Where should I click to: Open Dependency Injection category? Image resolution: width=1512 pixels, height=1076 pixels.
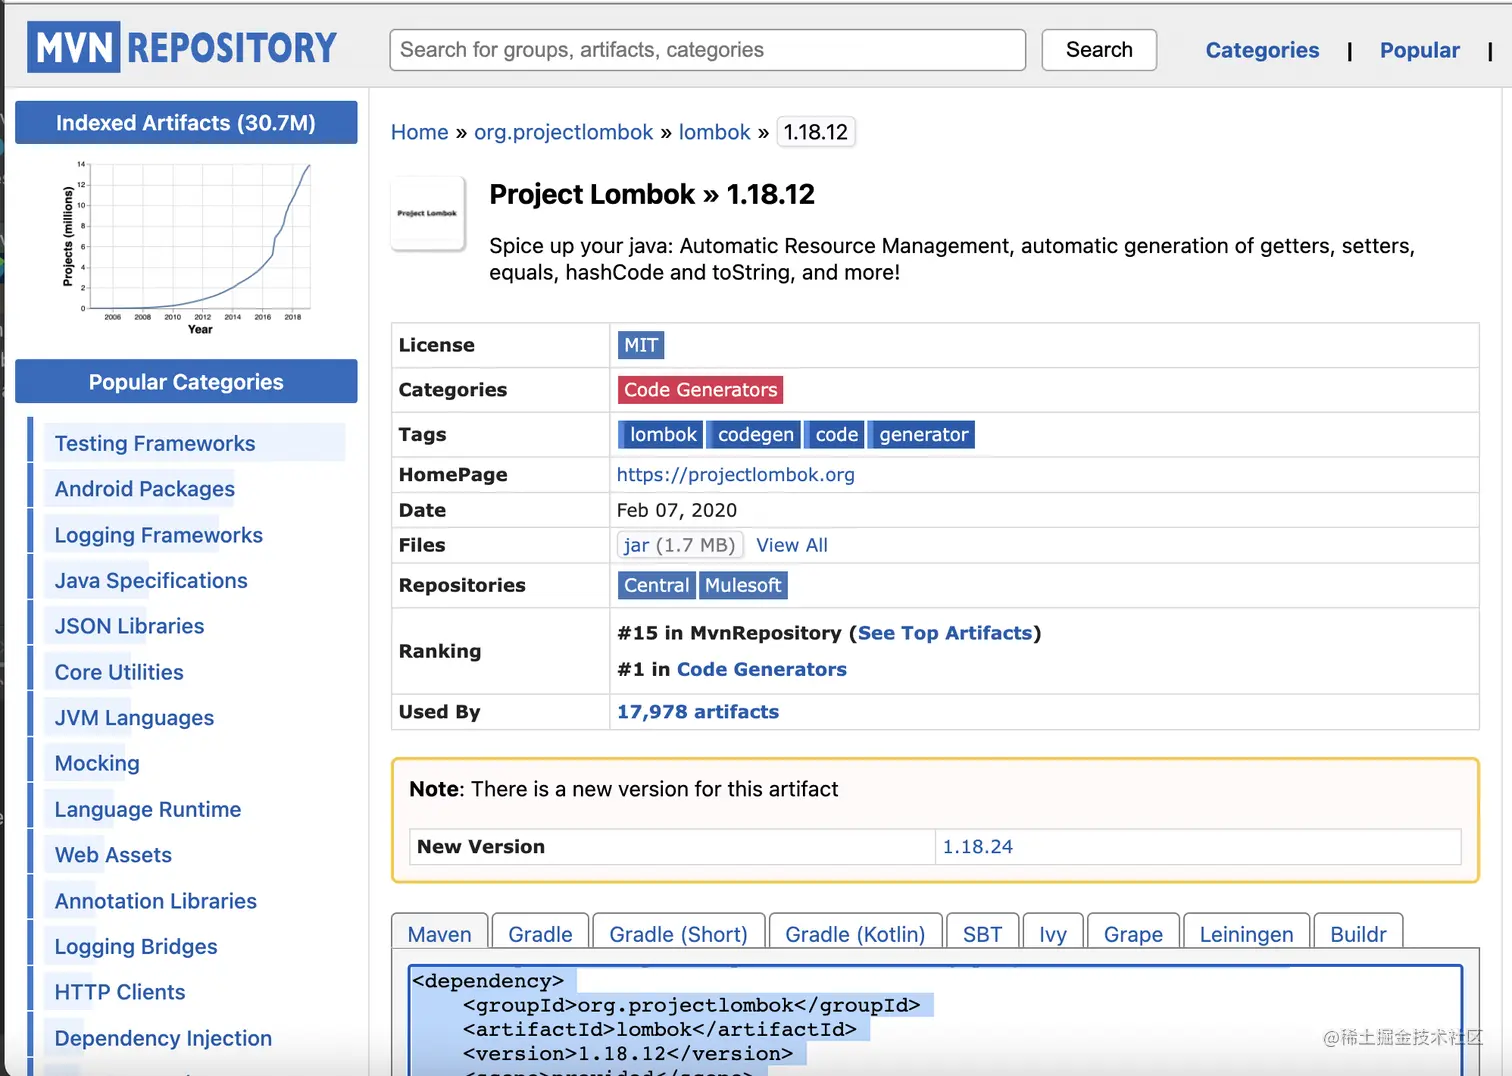pos(164,1038)
